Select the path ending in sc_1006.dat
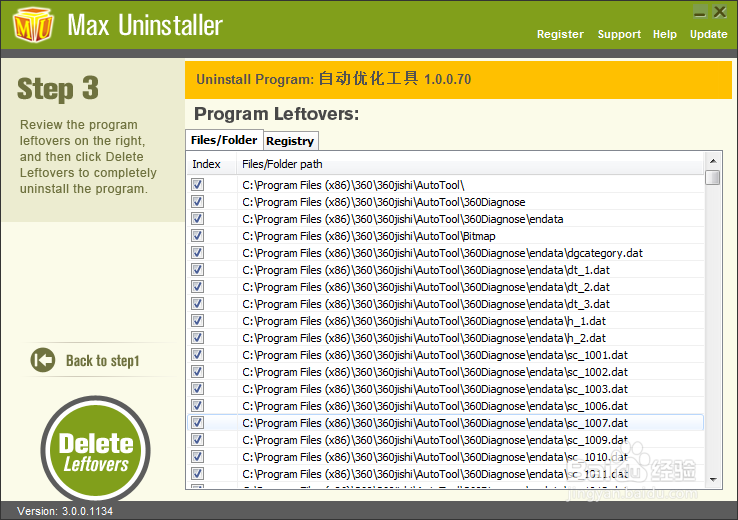This screenshot has height=520, width=738. click(435, 406)
